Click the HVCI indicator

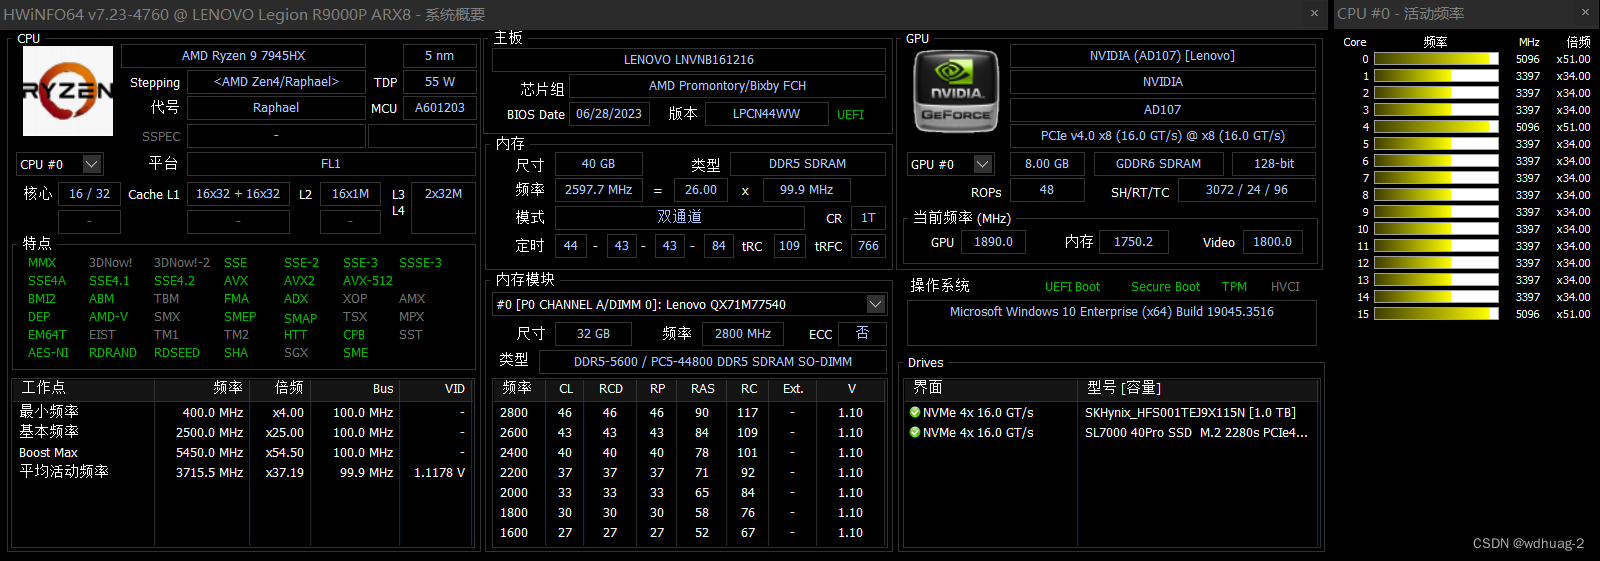pyautogui.click(x=1285, y=287)
